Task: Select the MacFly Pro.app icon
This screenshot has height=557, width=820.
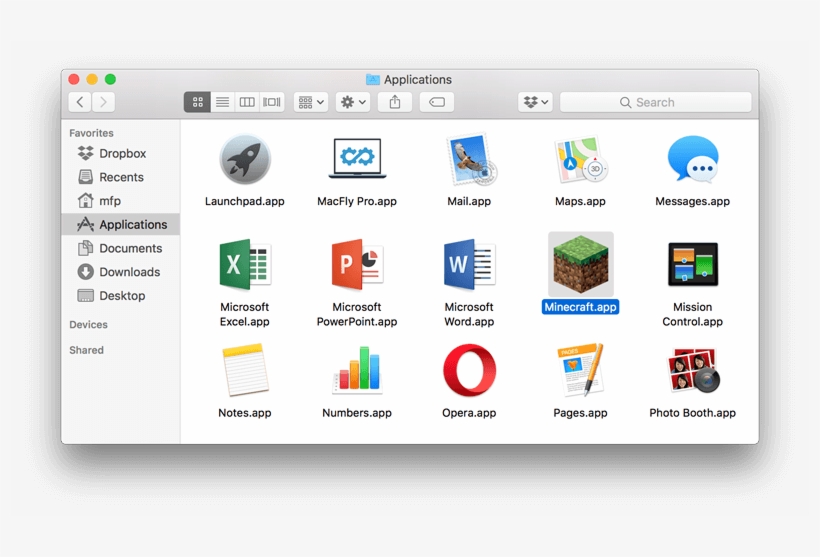Action: pyautogui.click(x=357, y=160)
